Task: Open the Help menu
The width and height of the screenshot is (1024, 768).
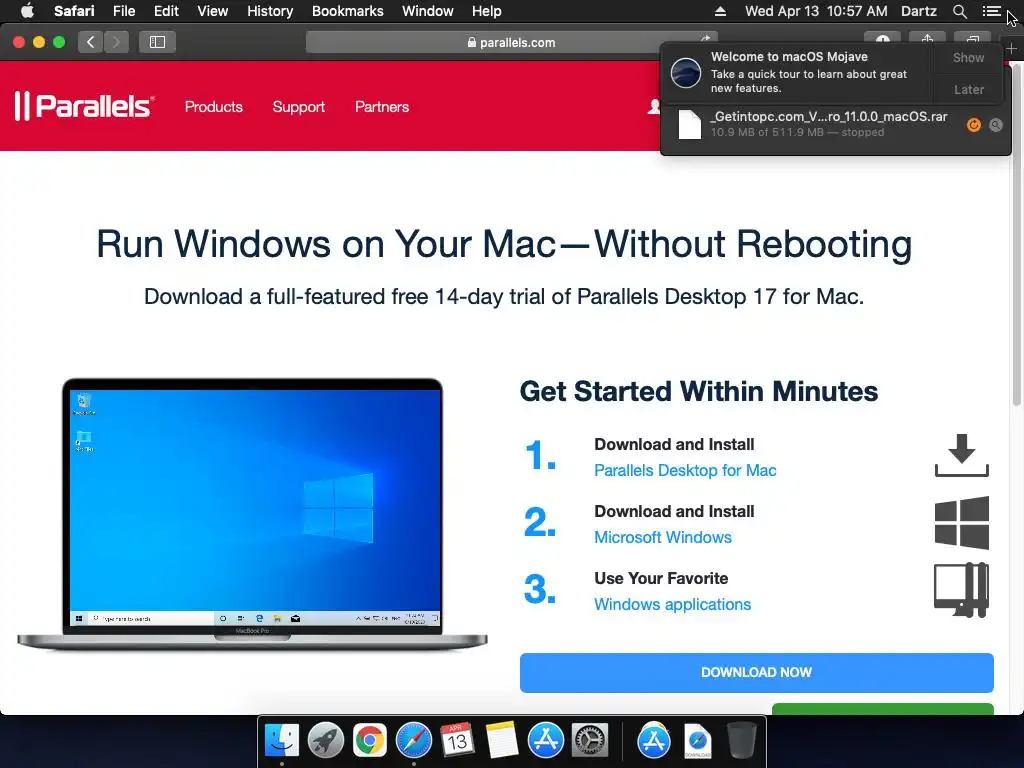Action: pos(487,11)
